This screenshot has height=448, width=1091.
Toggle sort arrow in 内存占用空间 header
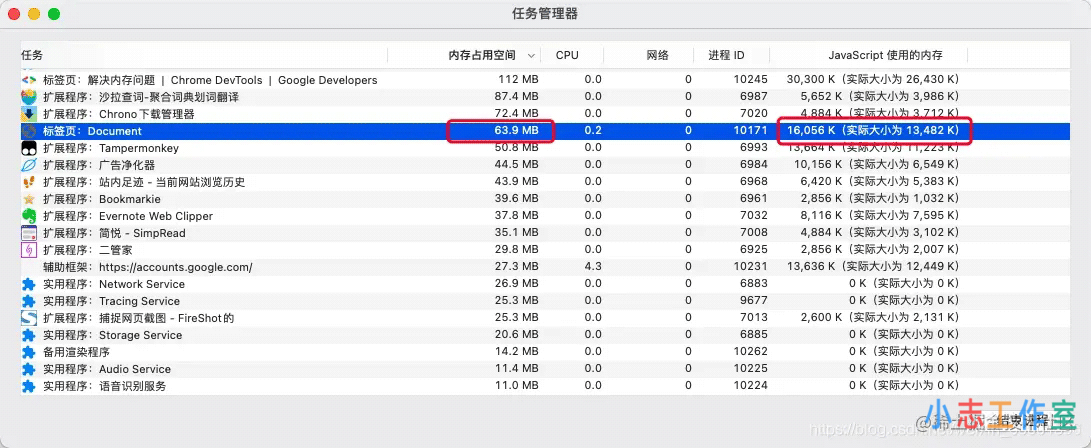click(x=532, y=56)
